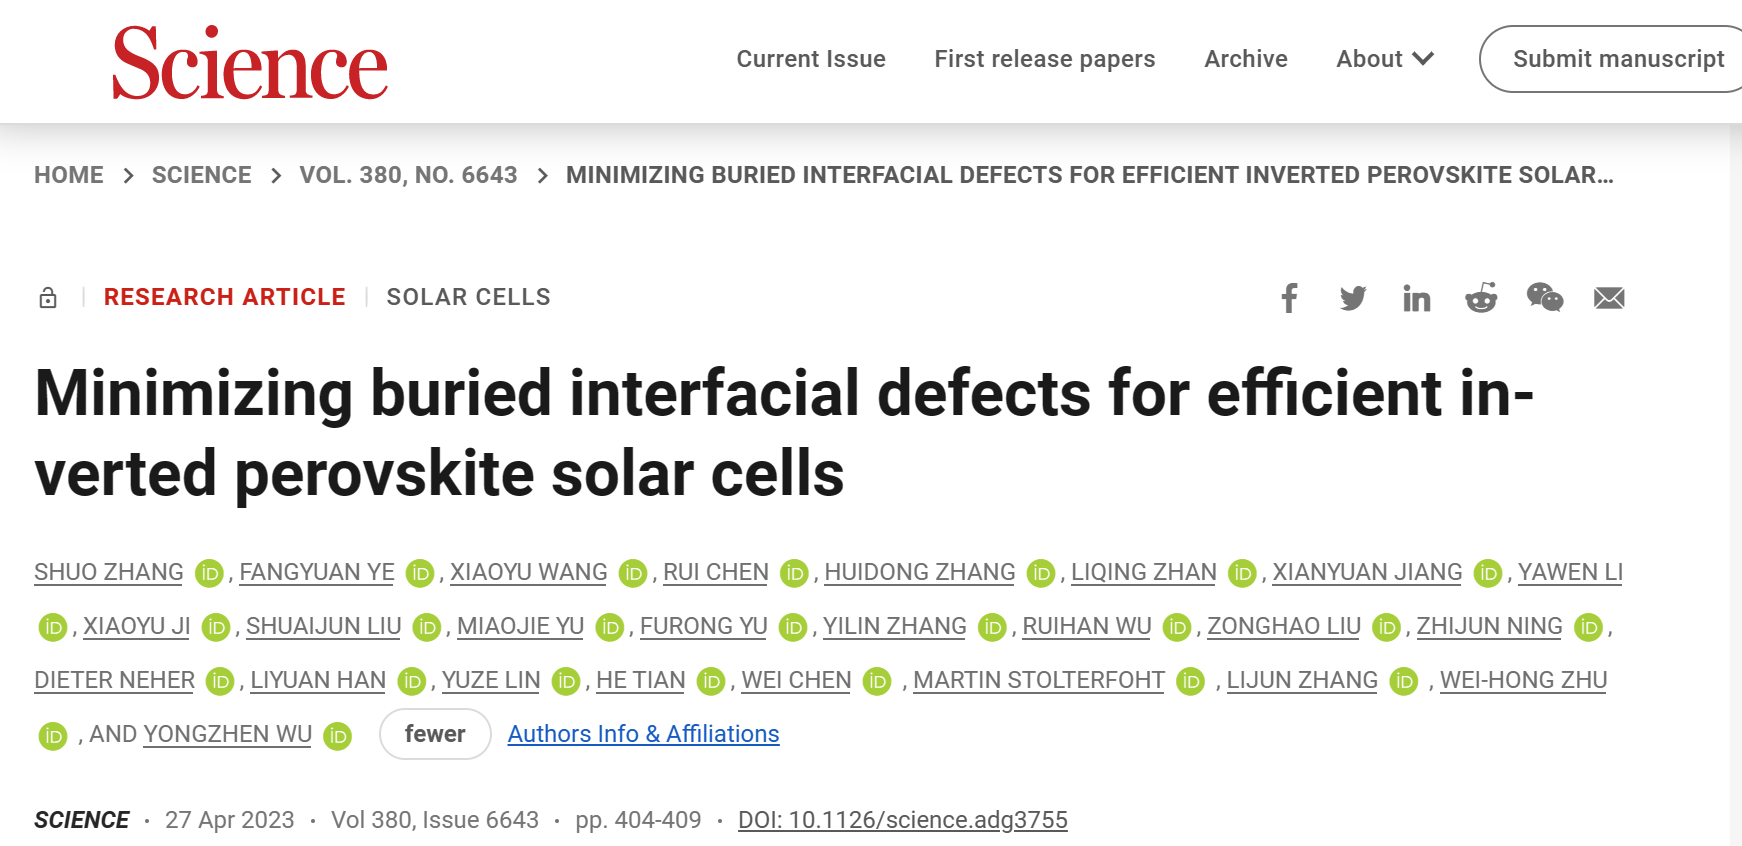Share article on Facebook

tap(1289, 298)
